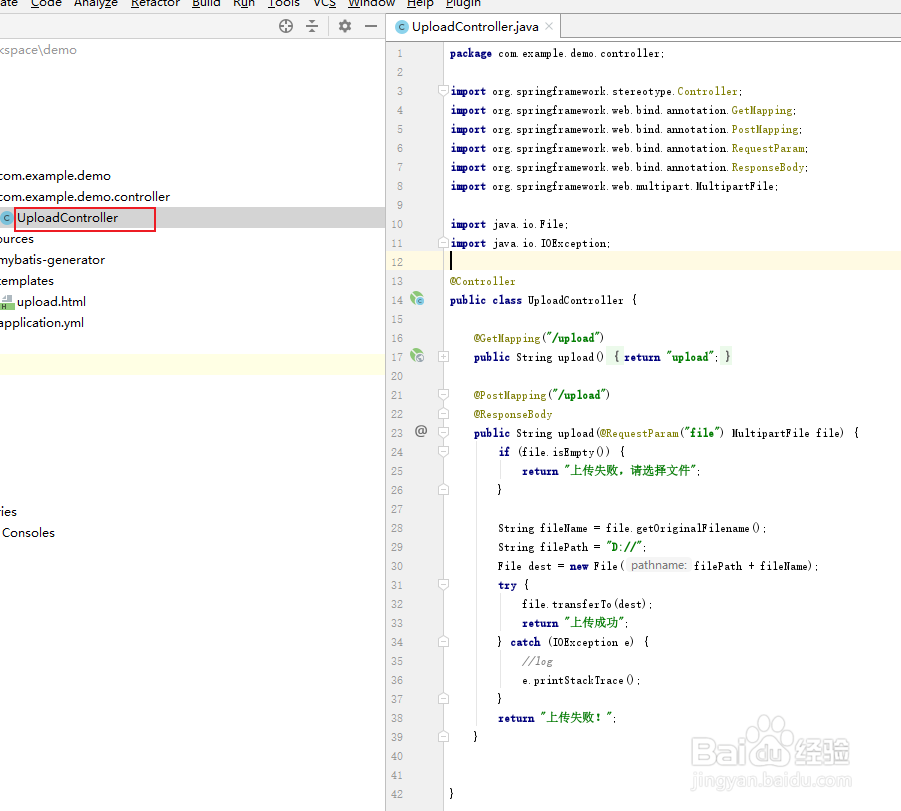Select the Scroll from Source crosshair icon
901x811 pixels.
[286, 26]
